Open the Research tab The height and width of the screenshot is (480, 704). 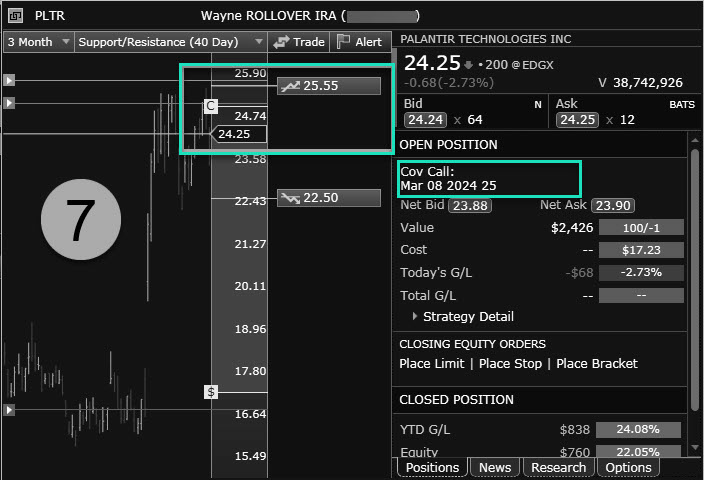point(558,467)
